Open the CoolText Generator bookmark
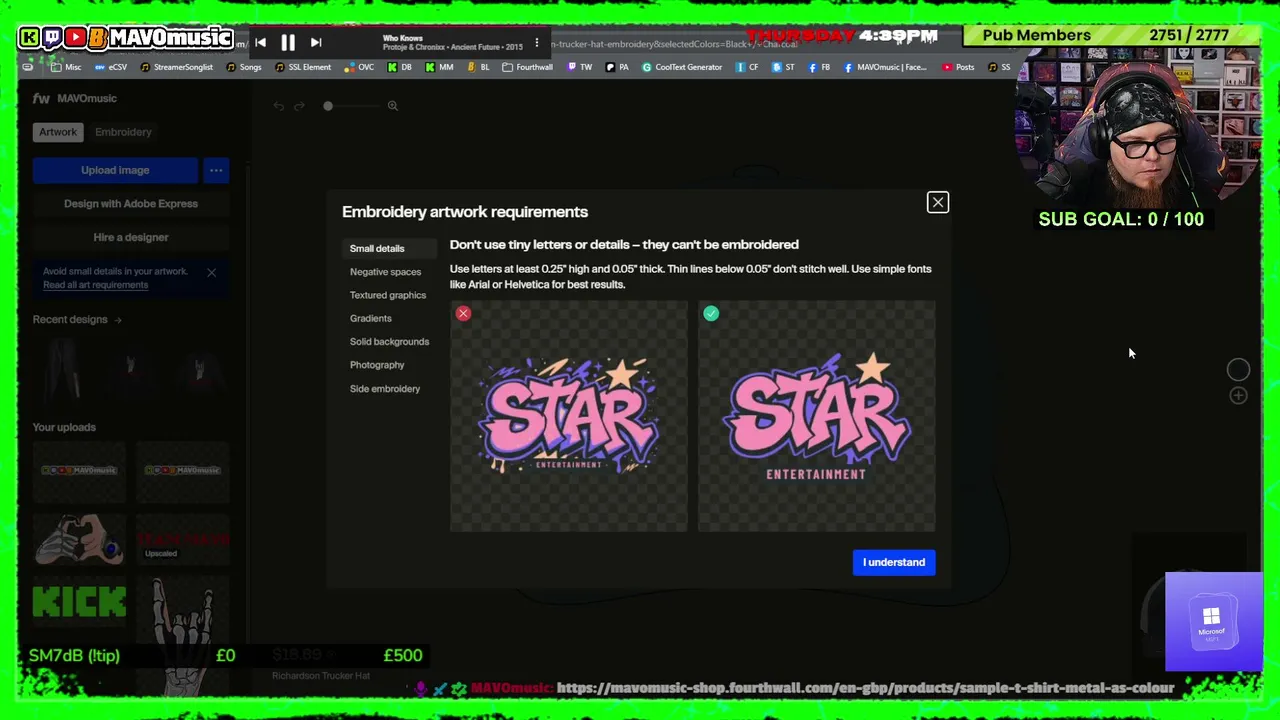 click(682, 68)
